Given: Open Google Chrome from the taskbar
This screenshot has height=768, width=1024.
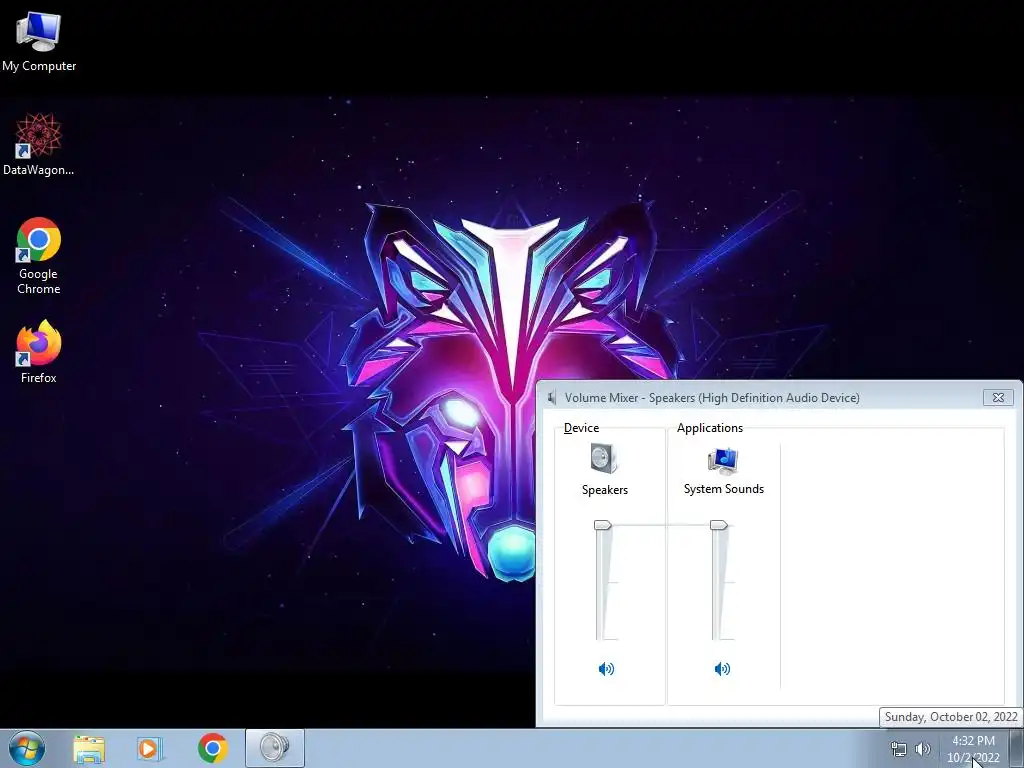Looking at the screenshot, I should 212,748.
